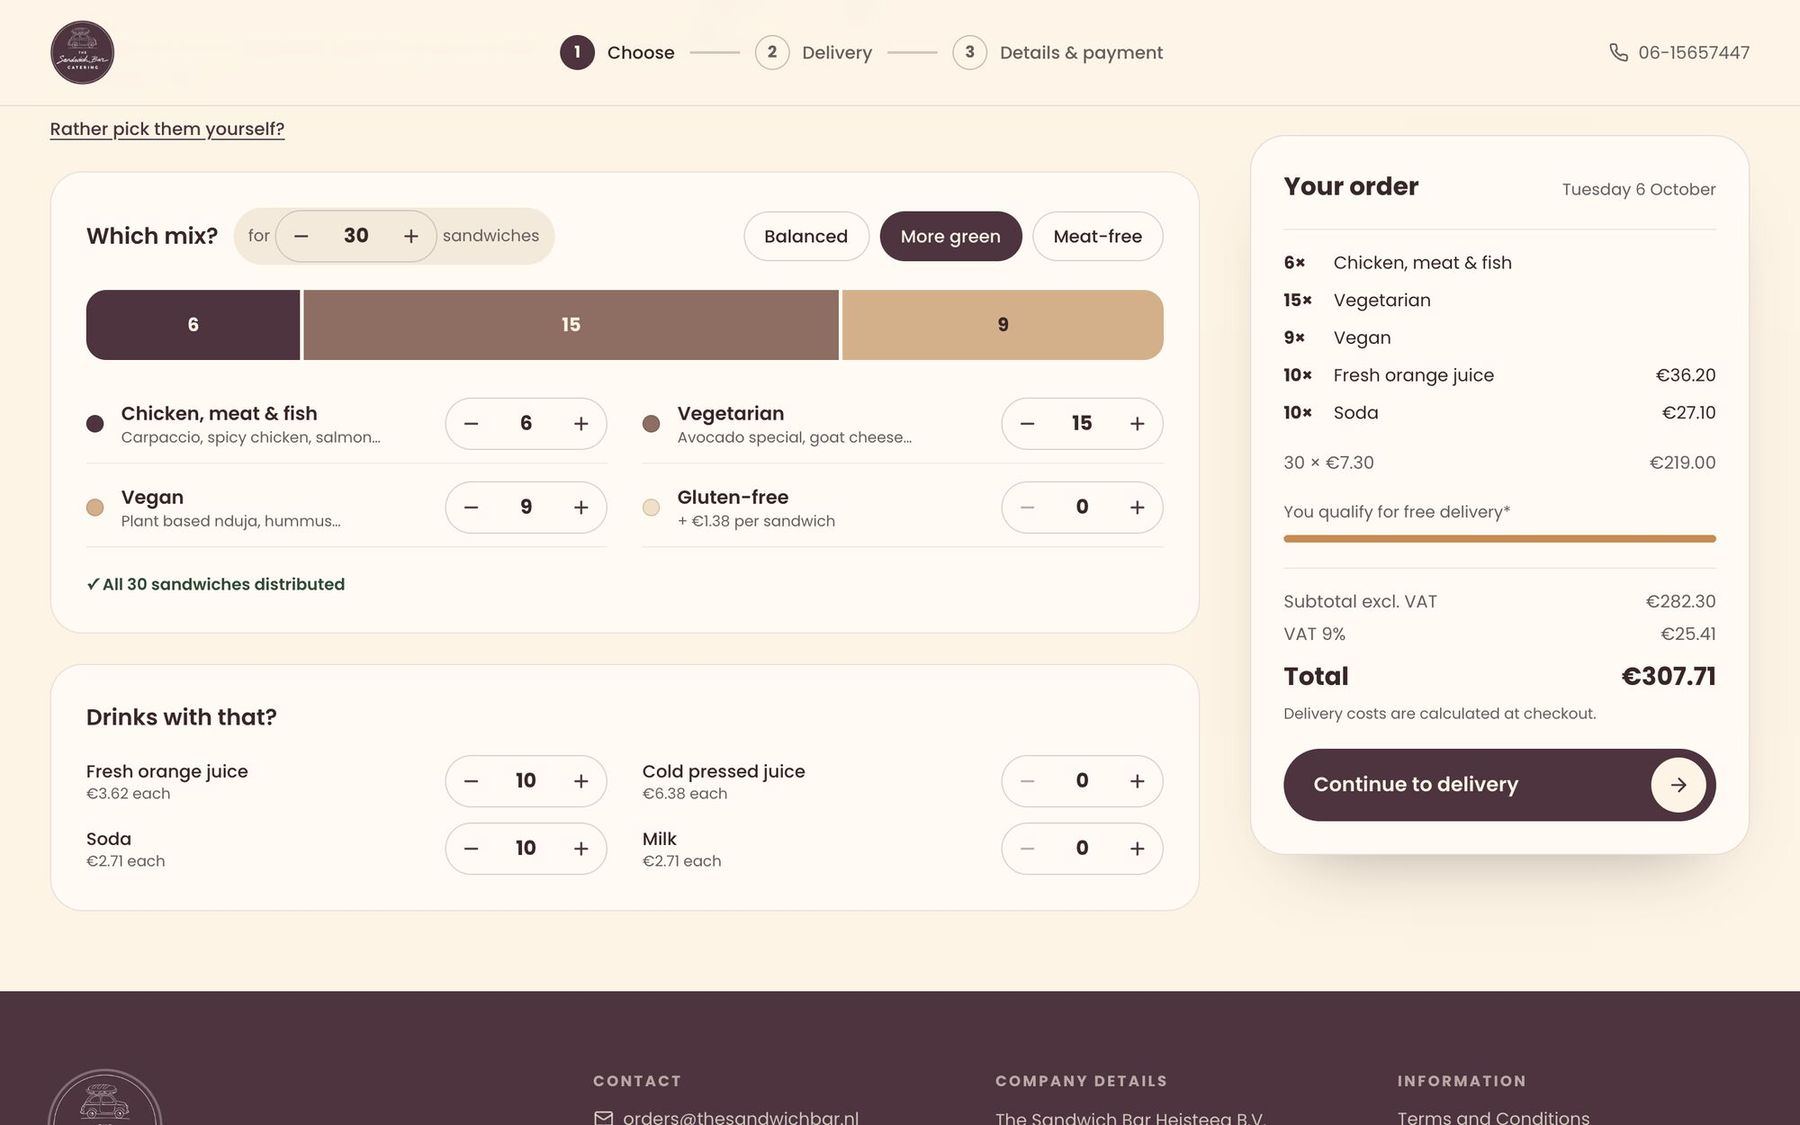Select the Meat-free mix preset

[1097, 236]
